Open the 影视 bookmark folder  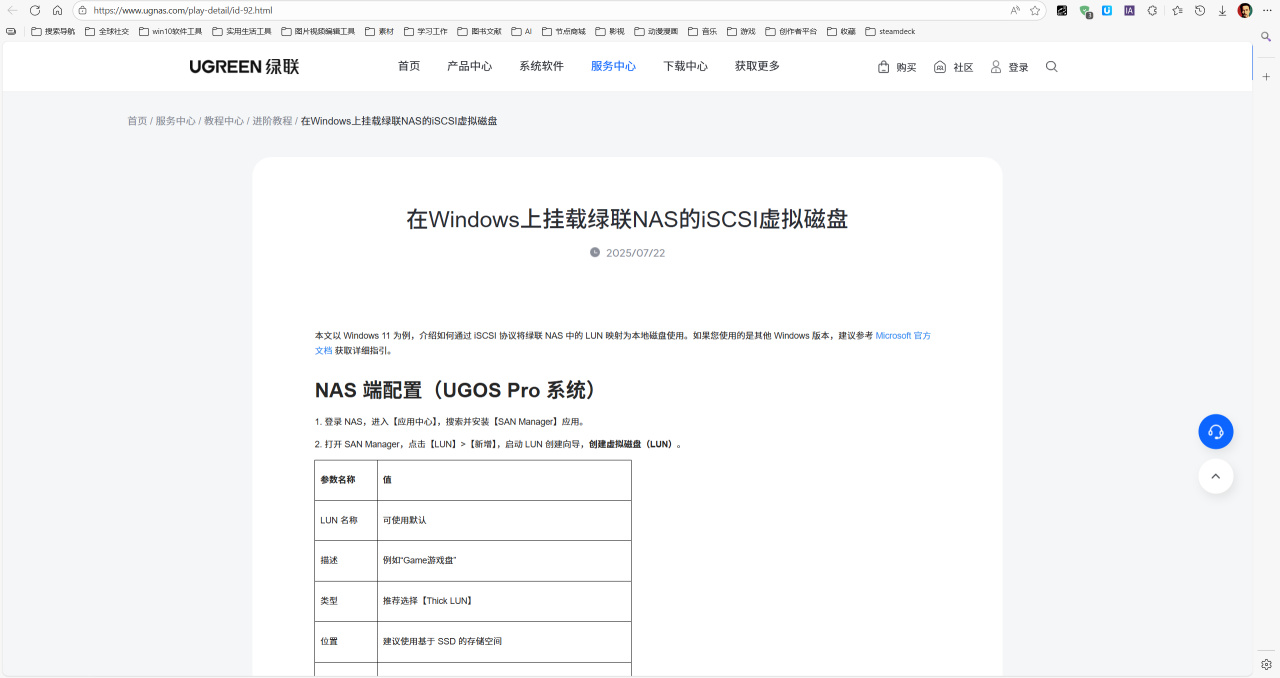610,31
